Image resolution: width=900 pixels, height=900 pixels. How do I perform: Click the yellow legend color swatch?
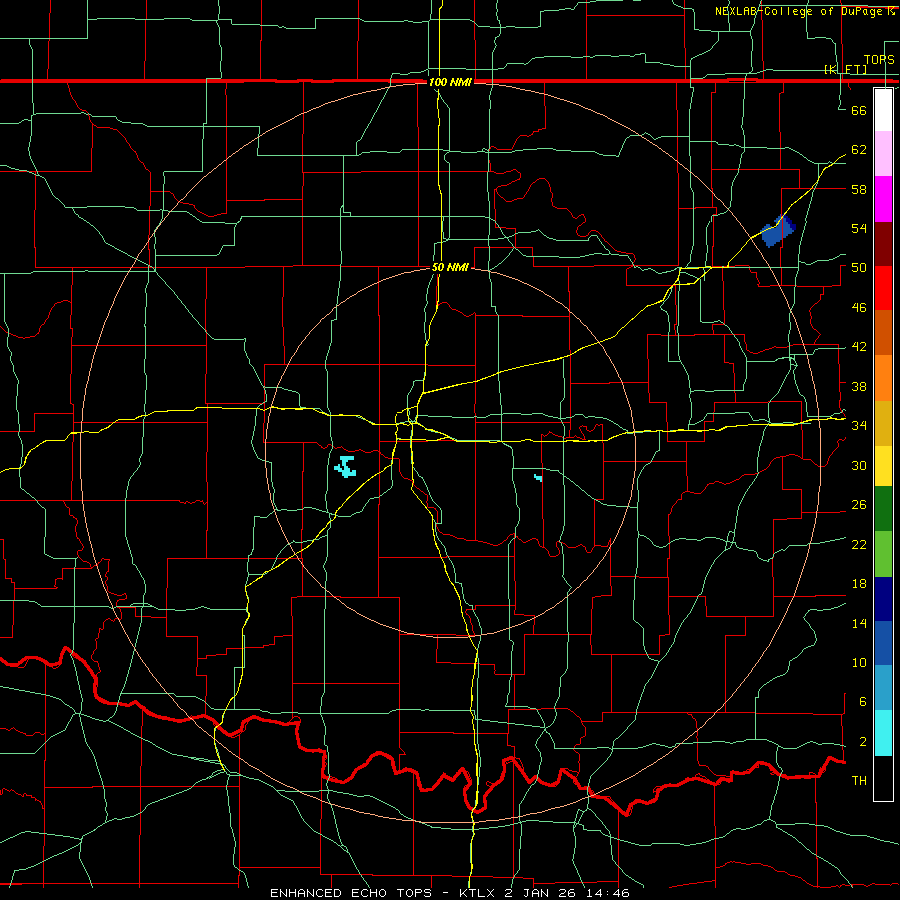point(883,466)
